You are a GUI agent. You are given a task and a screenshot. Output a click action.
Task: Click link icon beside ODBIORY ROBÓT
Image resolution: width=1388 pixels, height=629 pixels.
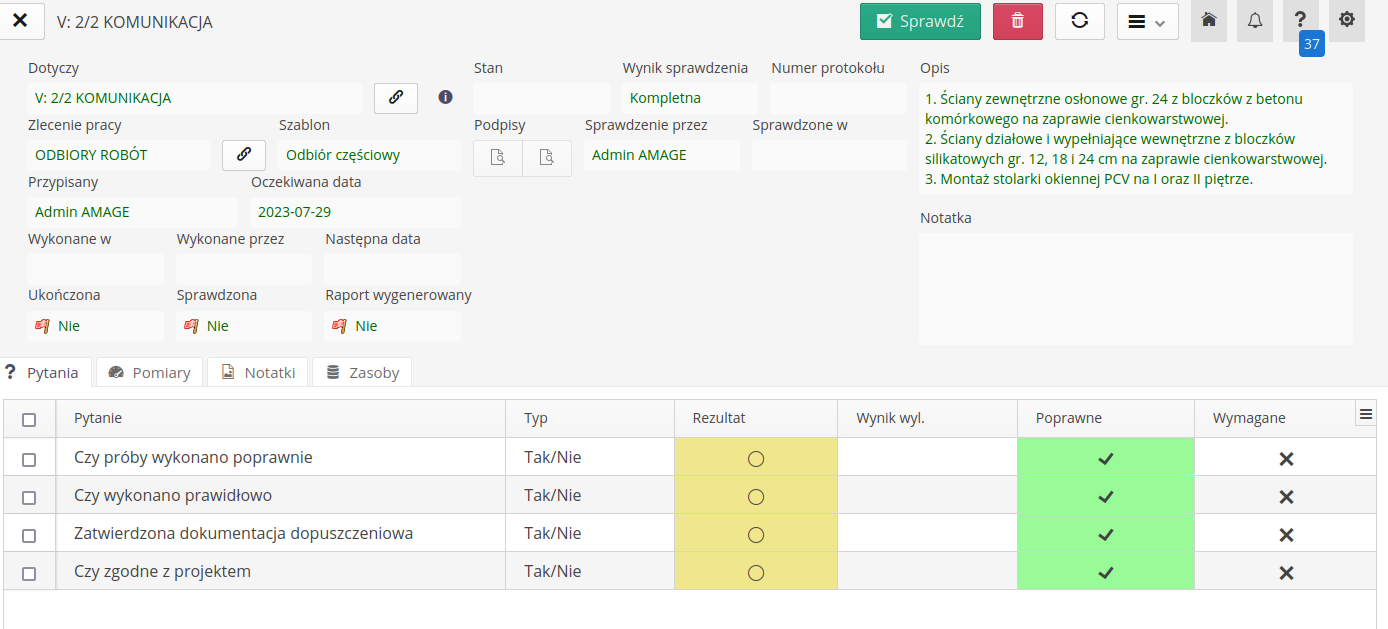click(243, 155)
